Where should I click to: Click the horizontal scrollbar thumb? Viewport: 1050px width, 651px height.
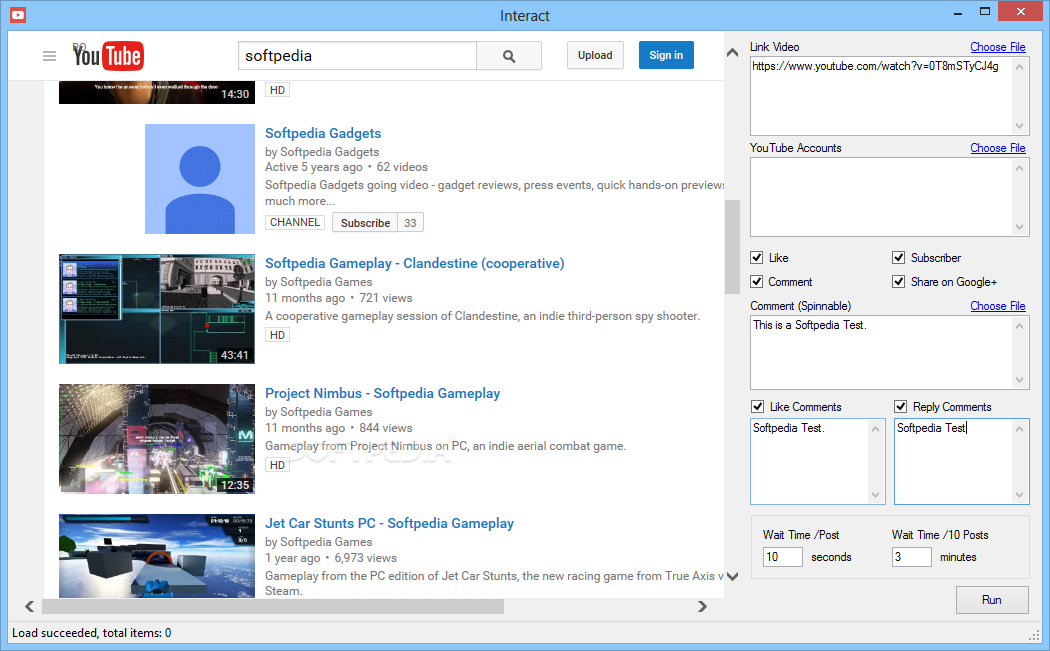pyautogui.click(x=273, y=607)
